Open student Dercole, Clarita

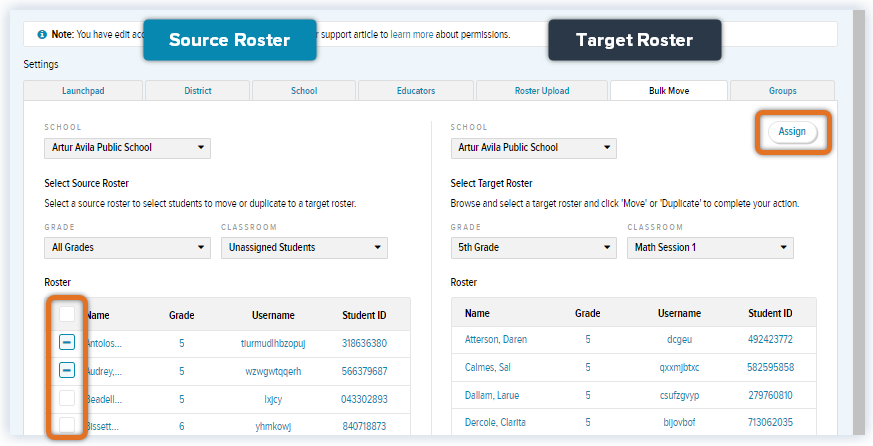point(495,422)
